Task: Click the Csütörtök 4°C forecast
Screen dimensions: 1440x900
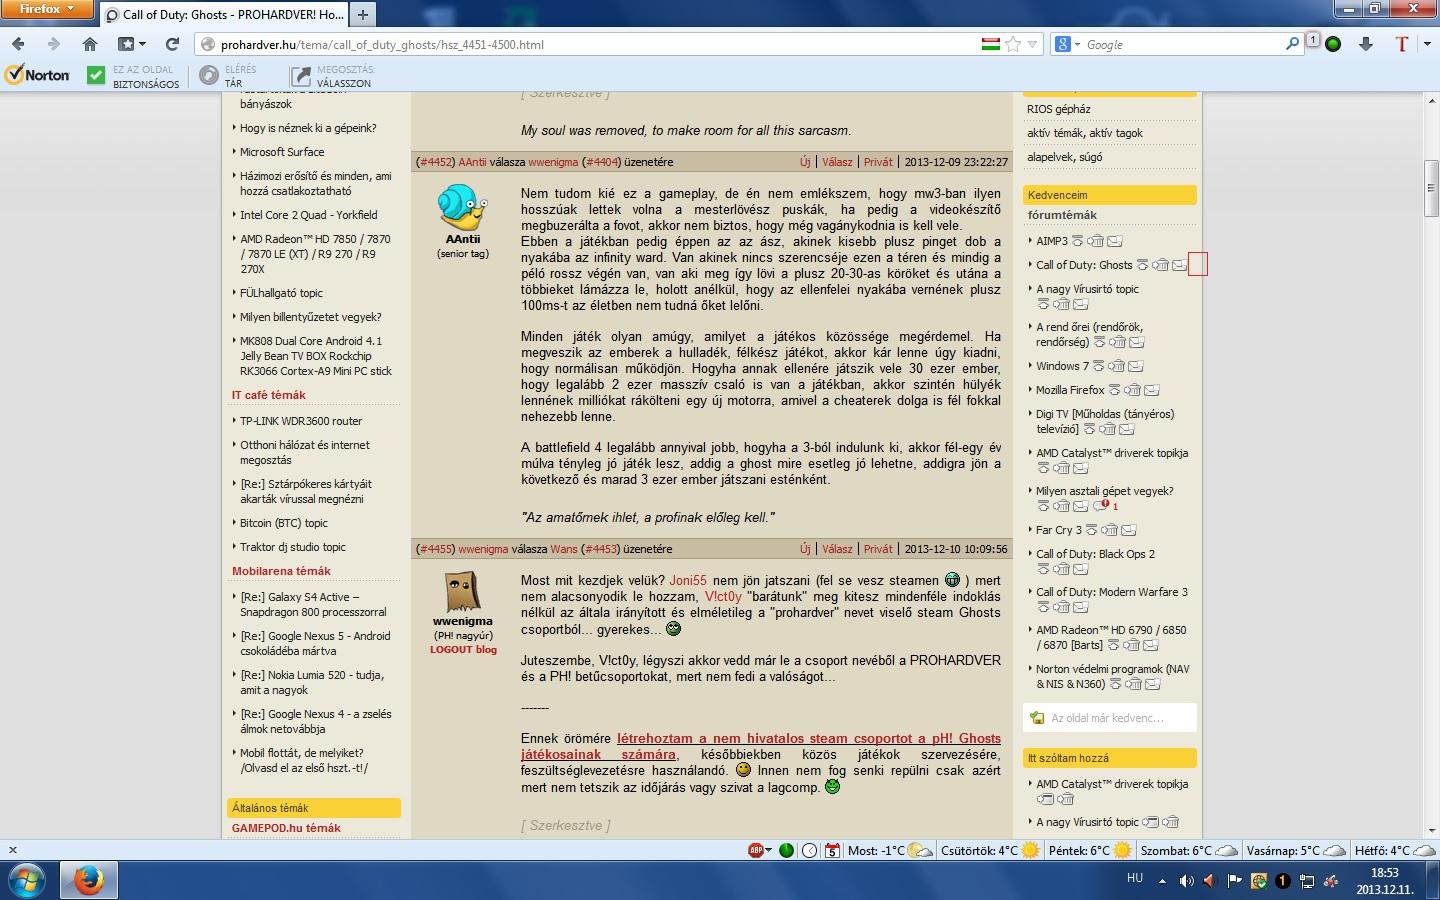Action: (990, 851)
